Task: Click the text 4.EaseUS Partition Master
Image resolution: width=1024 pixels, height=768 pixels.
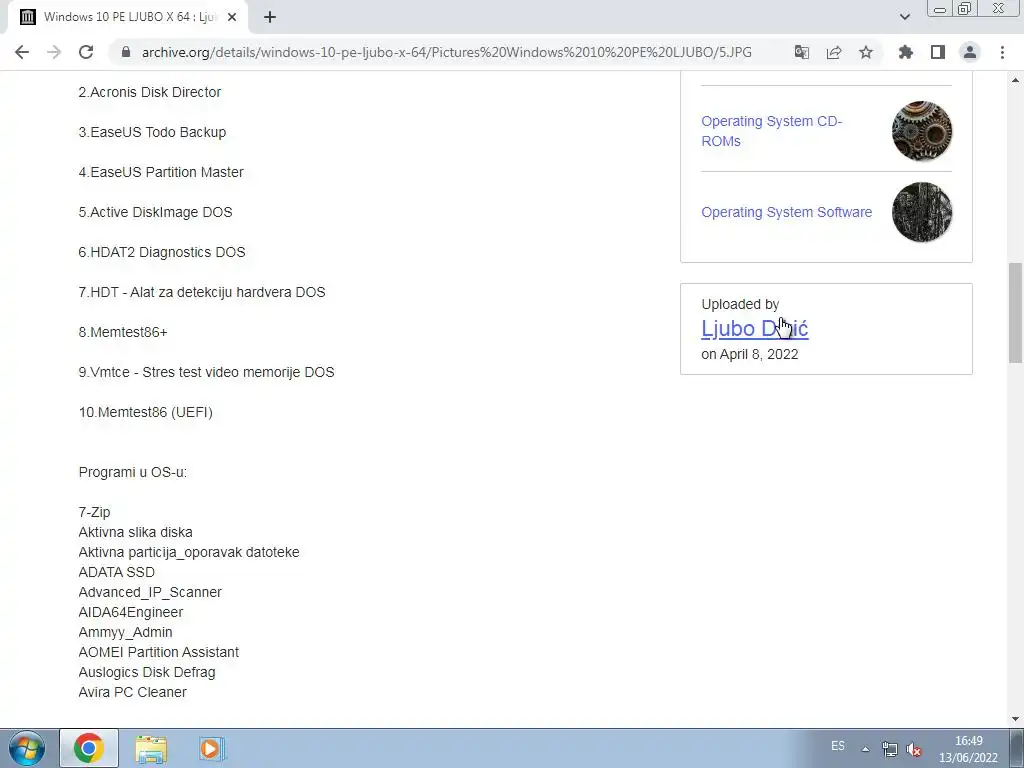Action: coord(161,172)
